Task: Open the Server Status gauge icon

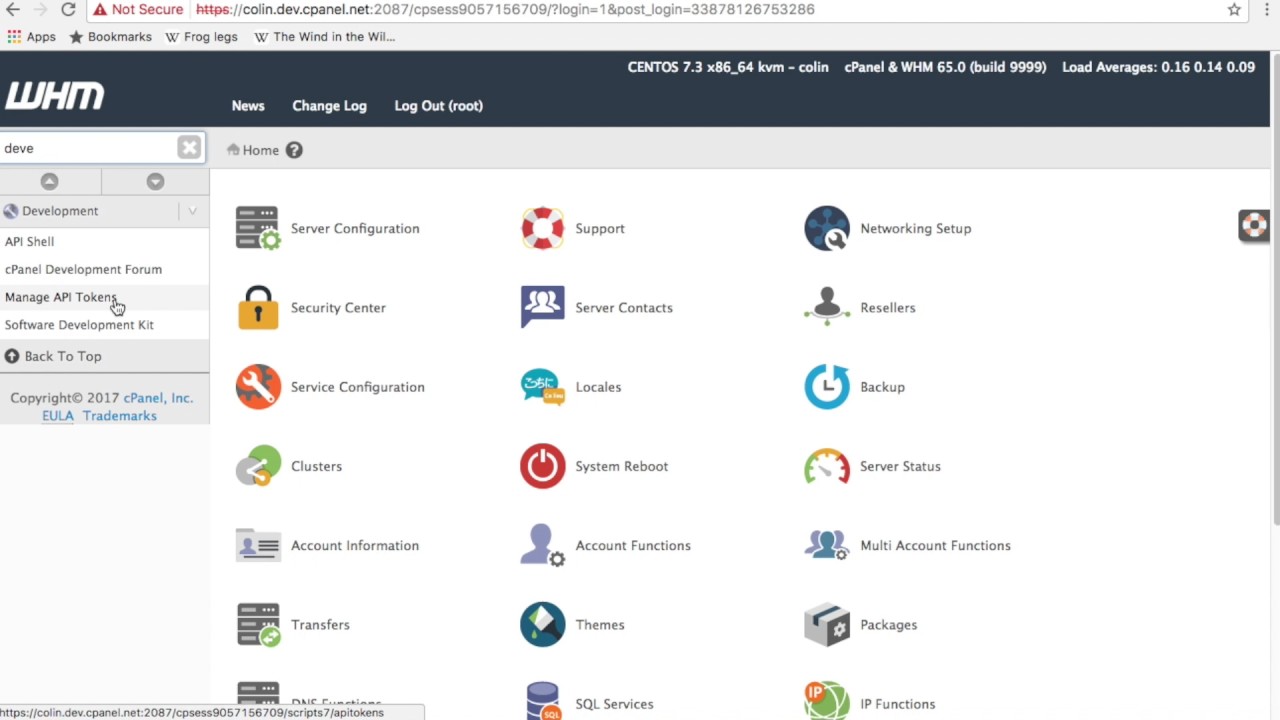Action: tap(827, 466)
